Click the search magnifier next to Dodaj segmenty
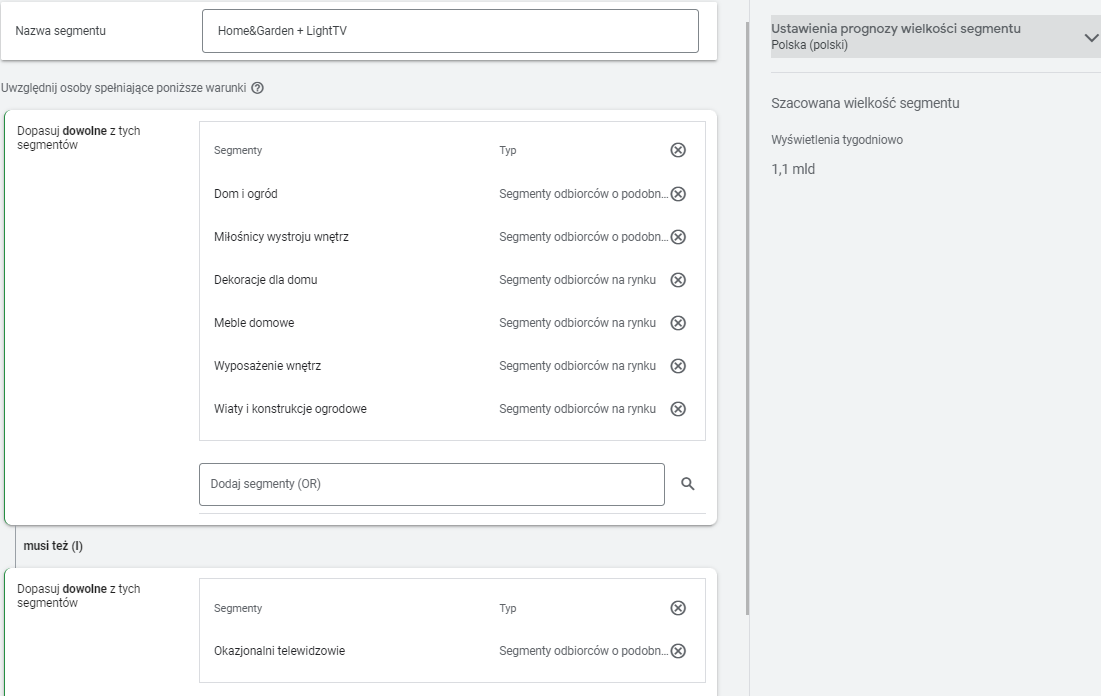This screenshot has height=696, width=1101. coord(687,484)
